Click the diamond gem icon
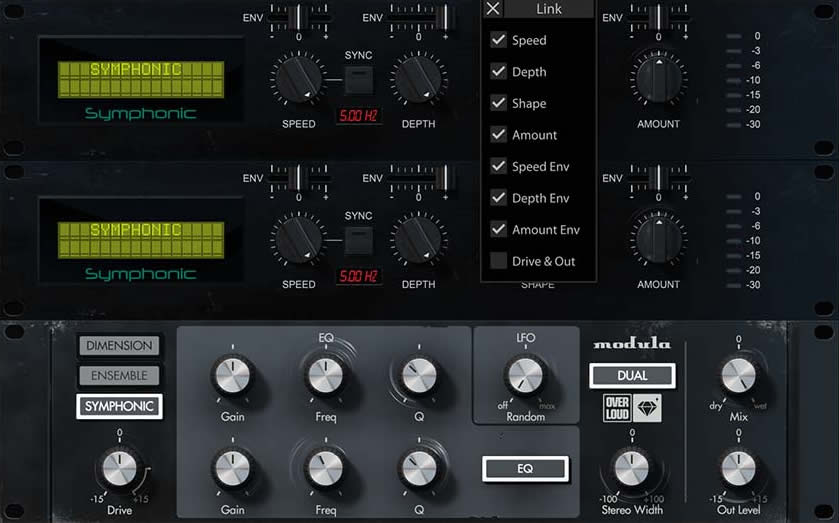 pos(647,408)
